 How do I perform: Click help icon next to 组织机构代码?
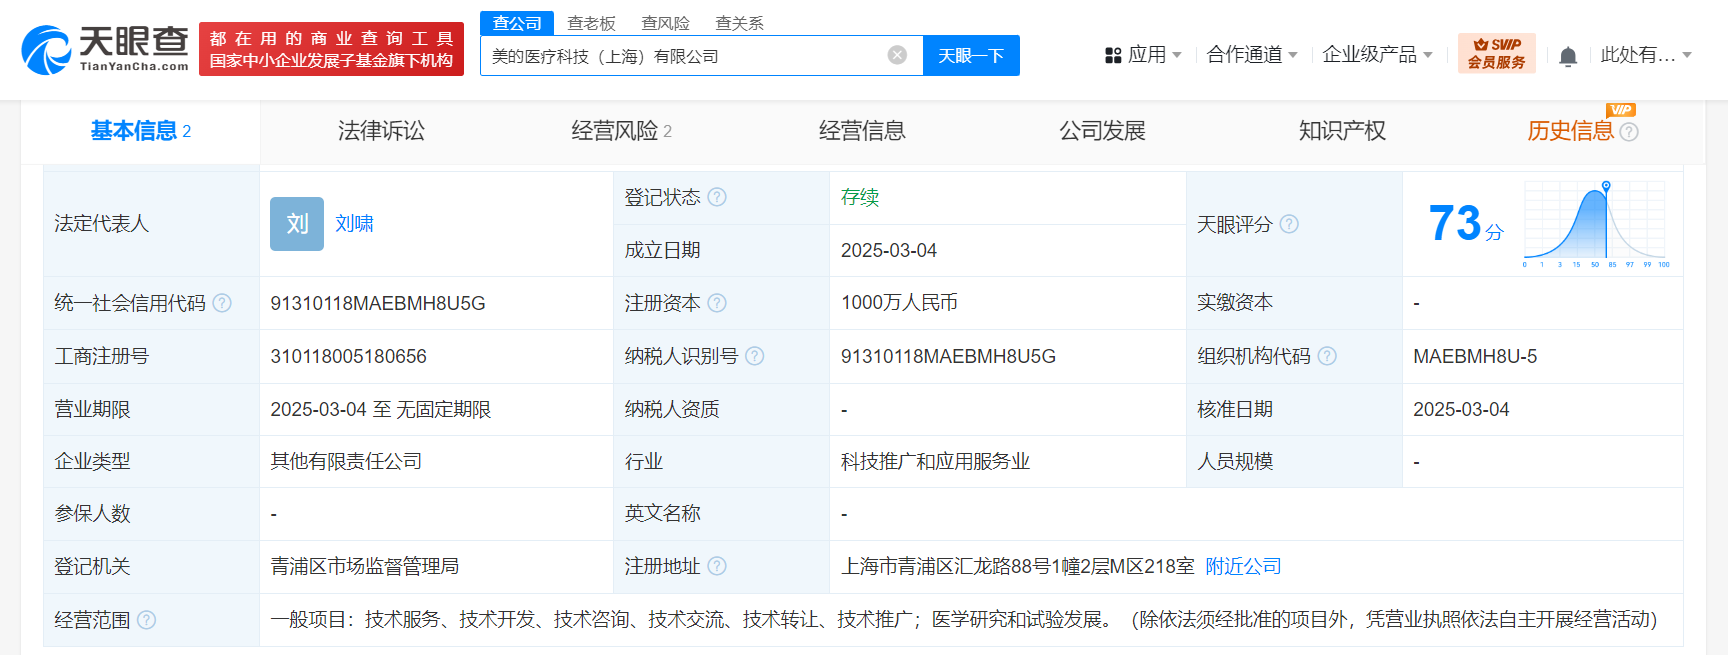click(1327, 356)
